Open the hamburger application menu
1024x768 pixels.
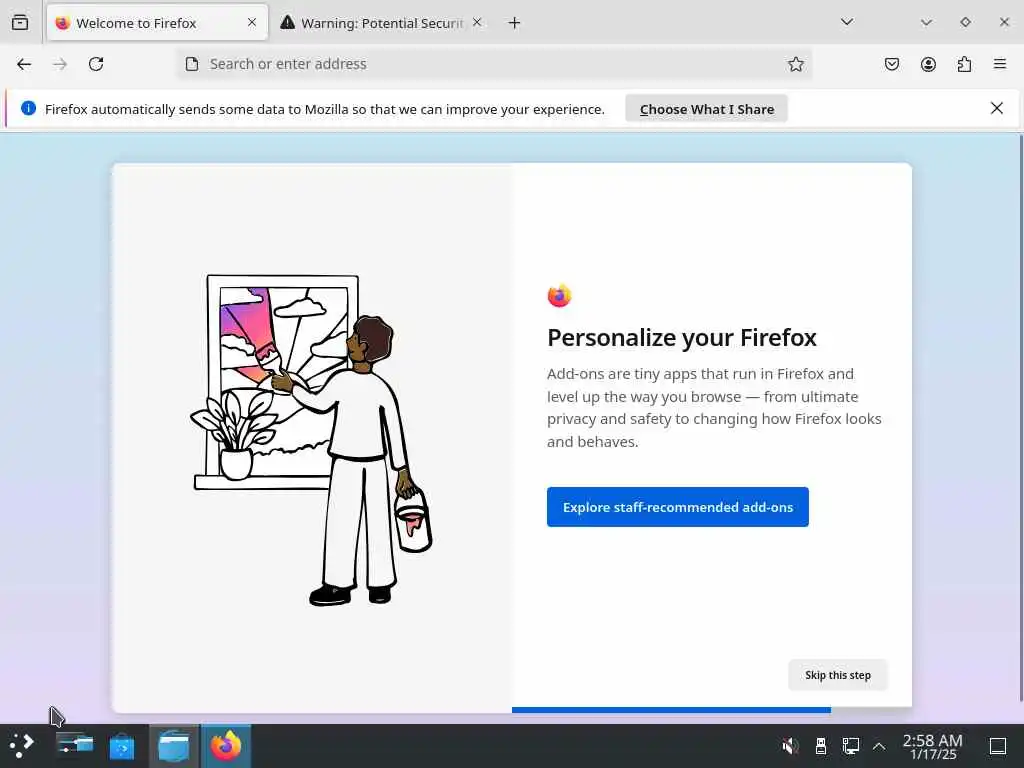[1000, 64]
